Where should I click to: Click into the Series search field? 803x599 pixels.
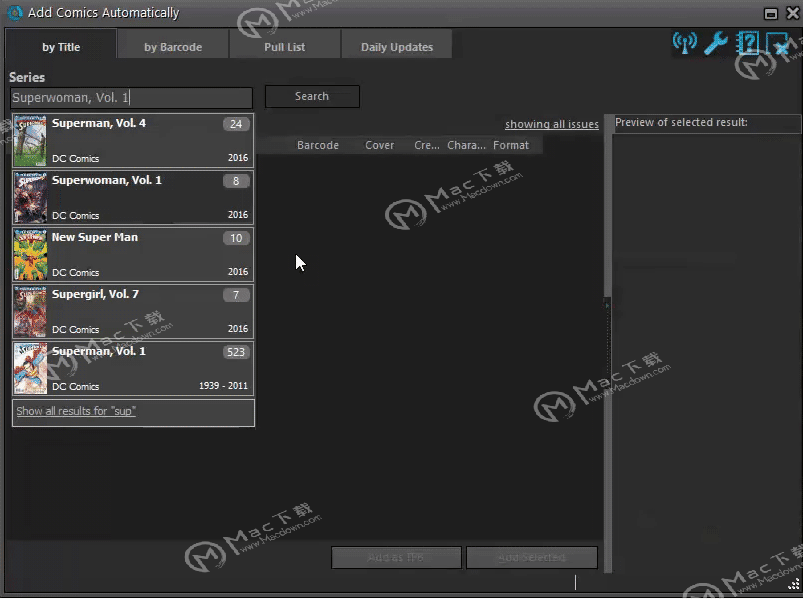[132, 98]
